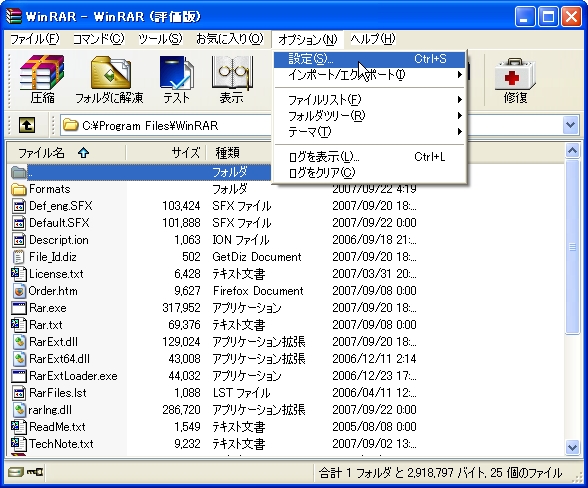
Task: Click the License.txt file icon
Action: pos(19,274)
